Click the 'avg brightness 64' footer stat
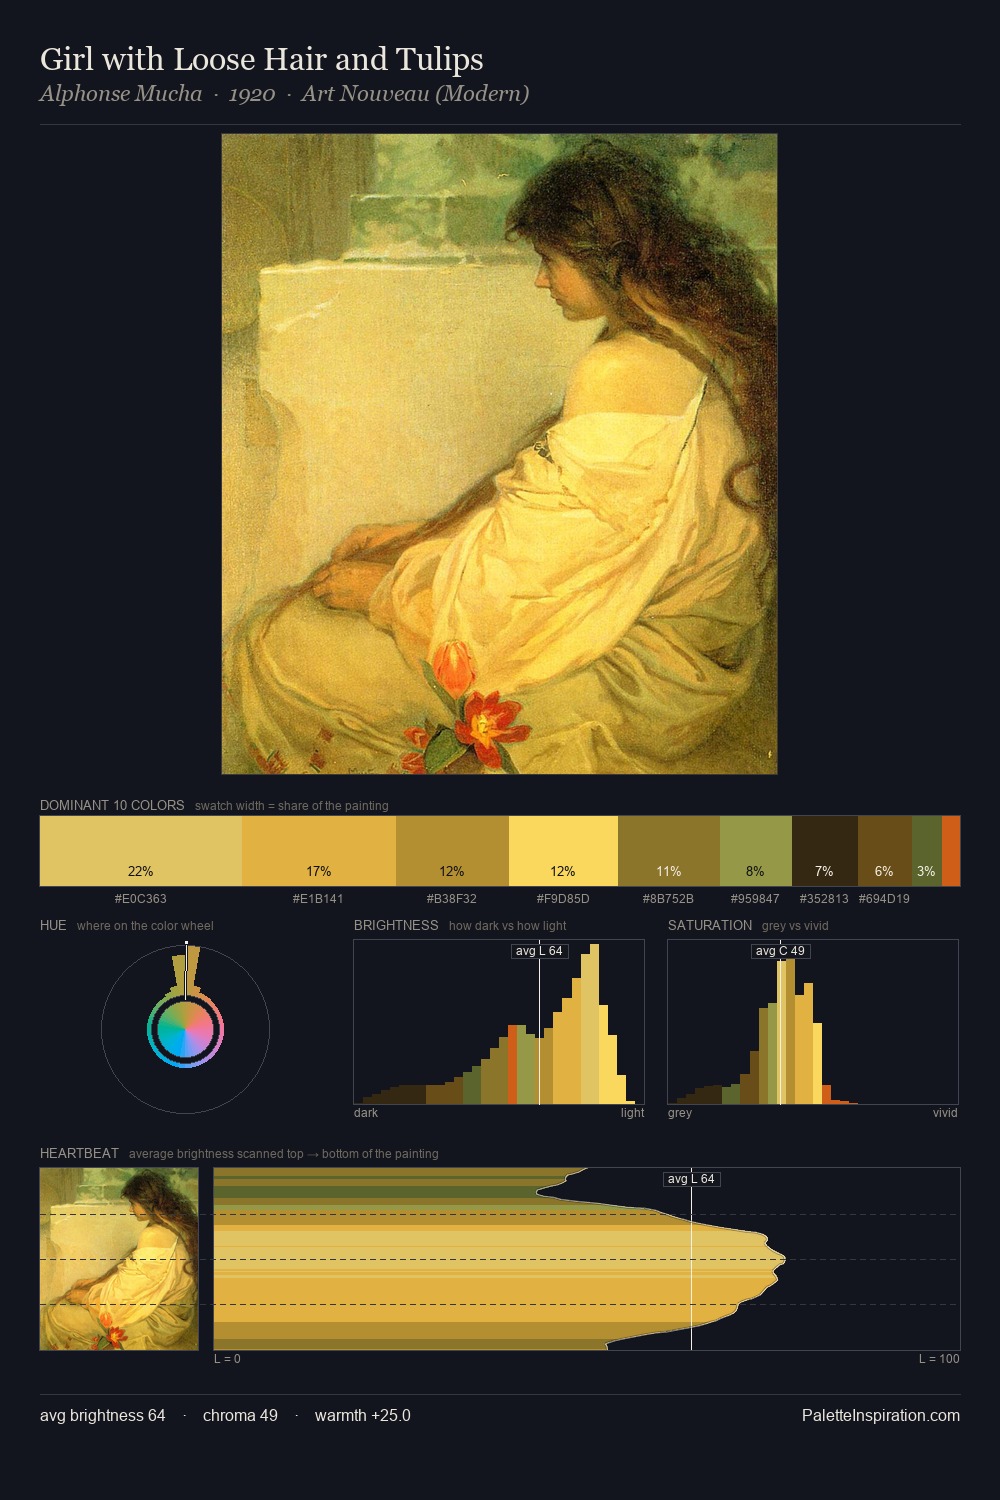Screen dimensions: 1000x1500 point(103,1415)
